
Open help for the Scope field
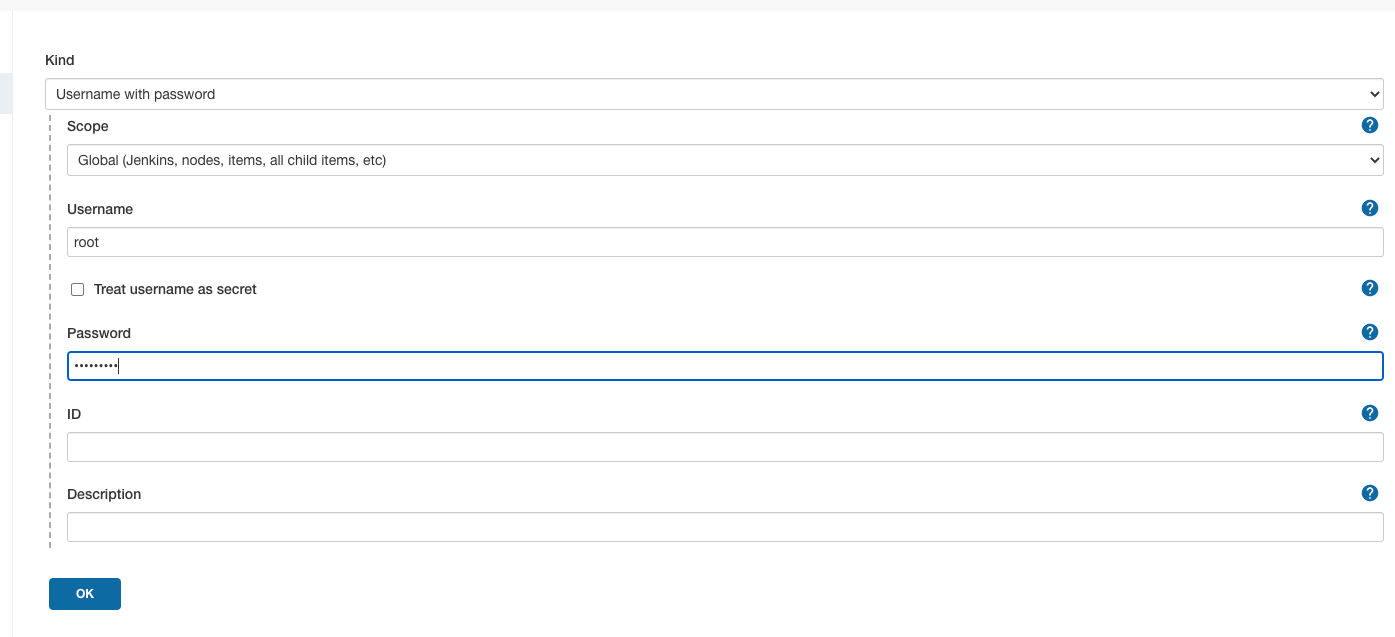(1370, 125)
